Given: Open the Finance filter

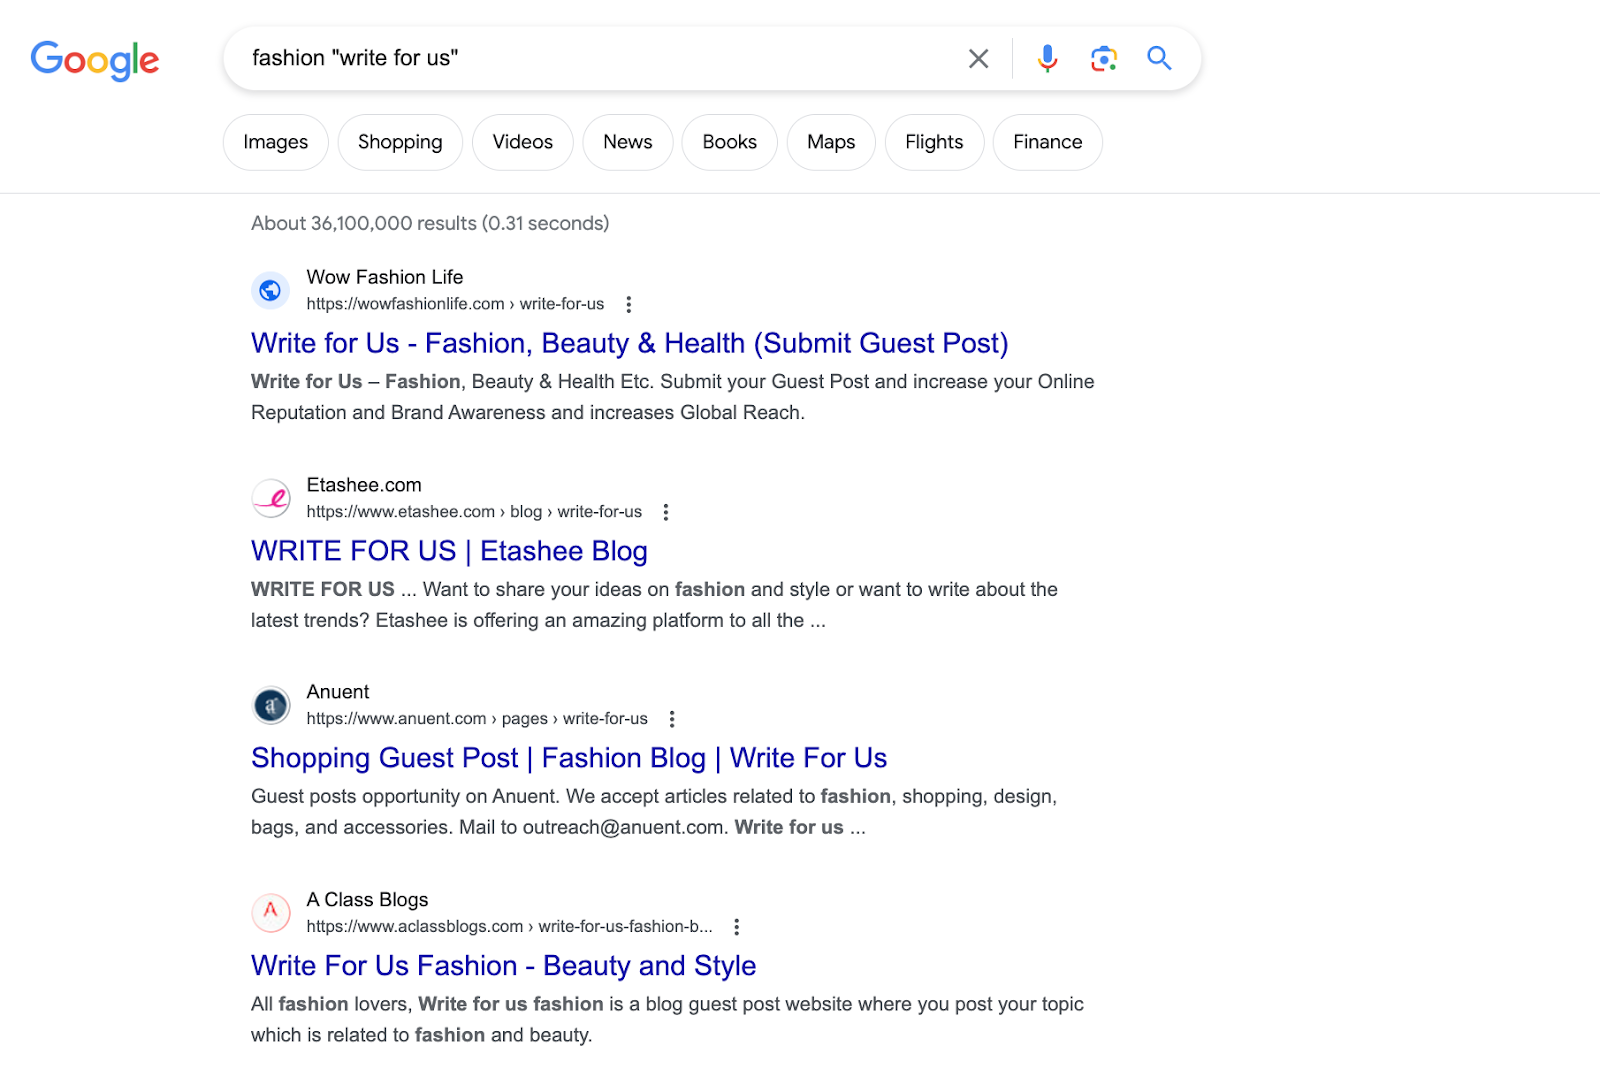Looking at the screenshot, I should [1047, 142].
